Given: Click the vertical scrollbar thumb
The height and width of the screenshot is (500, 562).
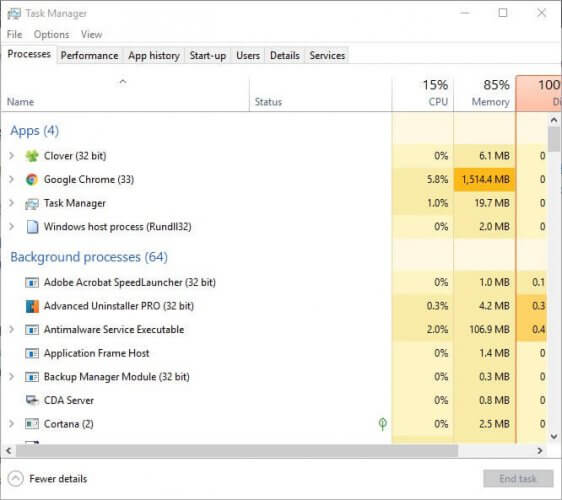Looking at the screenshot, I should pyautogui.click(x=554, y=139).
